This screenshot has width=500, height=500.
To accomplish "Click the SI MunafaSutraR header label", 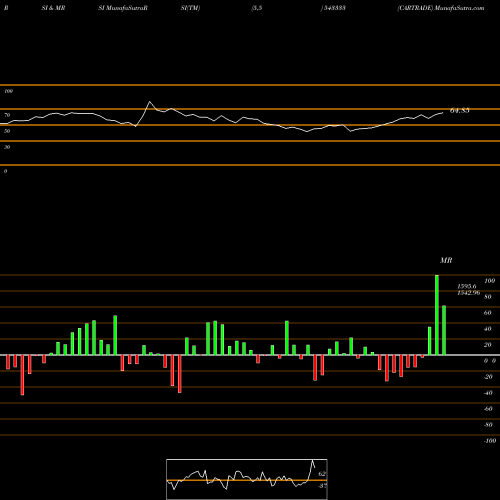I will (x=123, y=8).
